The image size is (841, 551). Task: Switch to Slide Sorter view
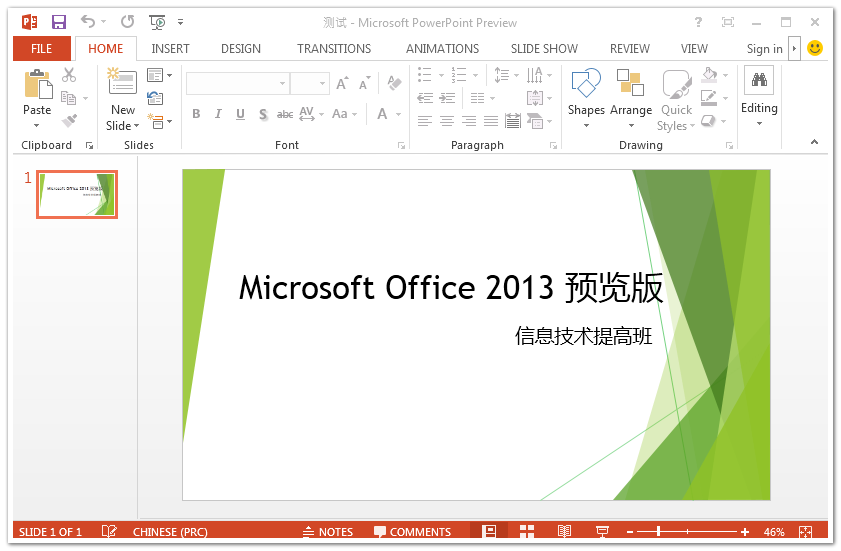pos(527,531)
